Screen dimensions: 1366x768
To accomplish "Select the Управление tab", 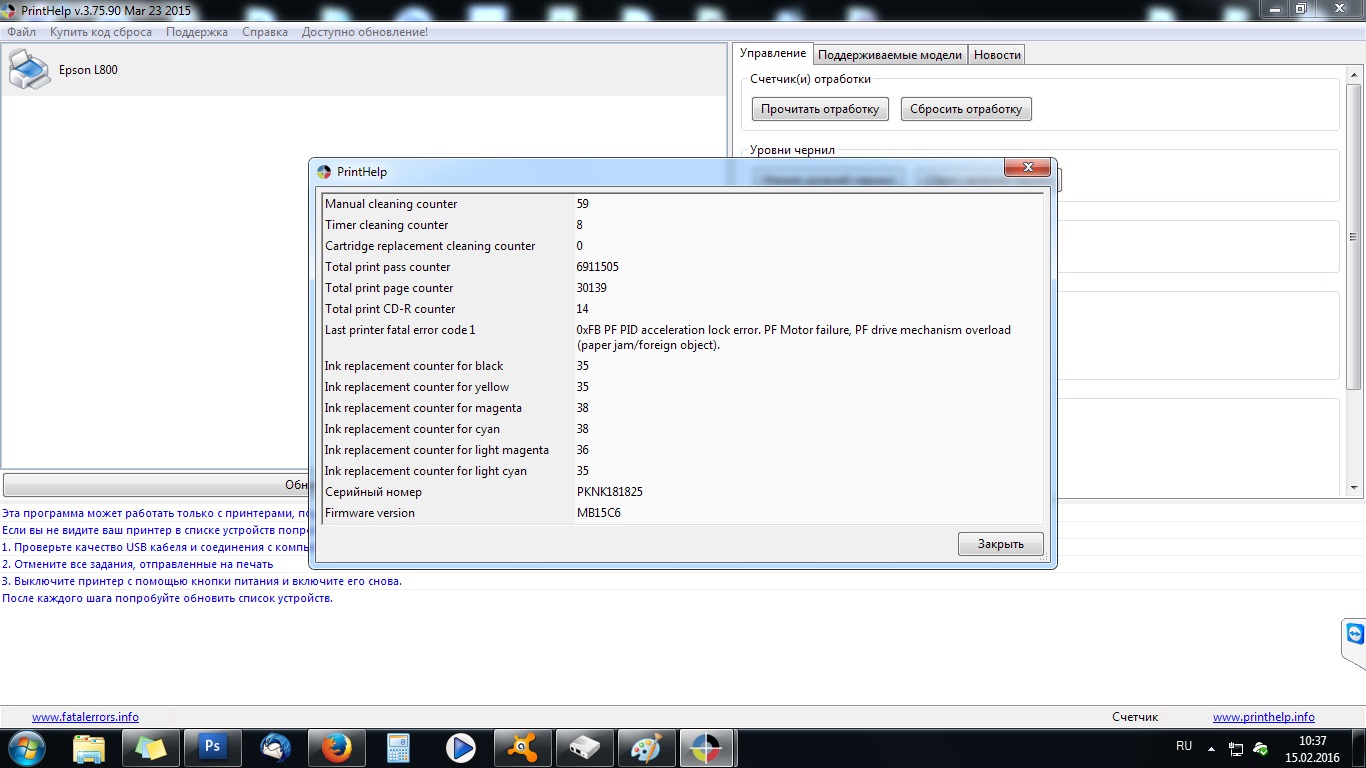I will point(773,53).
